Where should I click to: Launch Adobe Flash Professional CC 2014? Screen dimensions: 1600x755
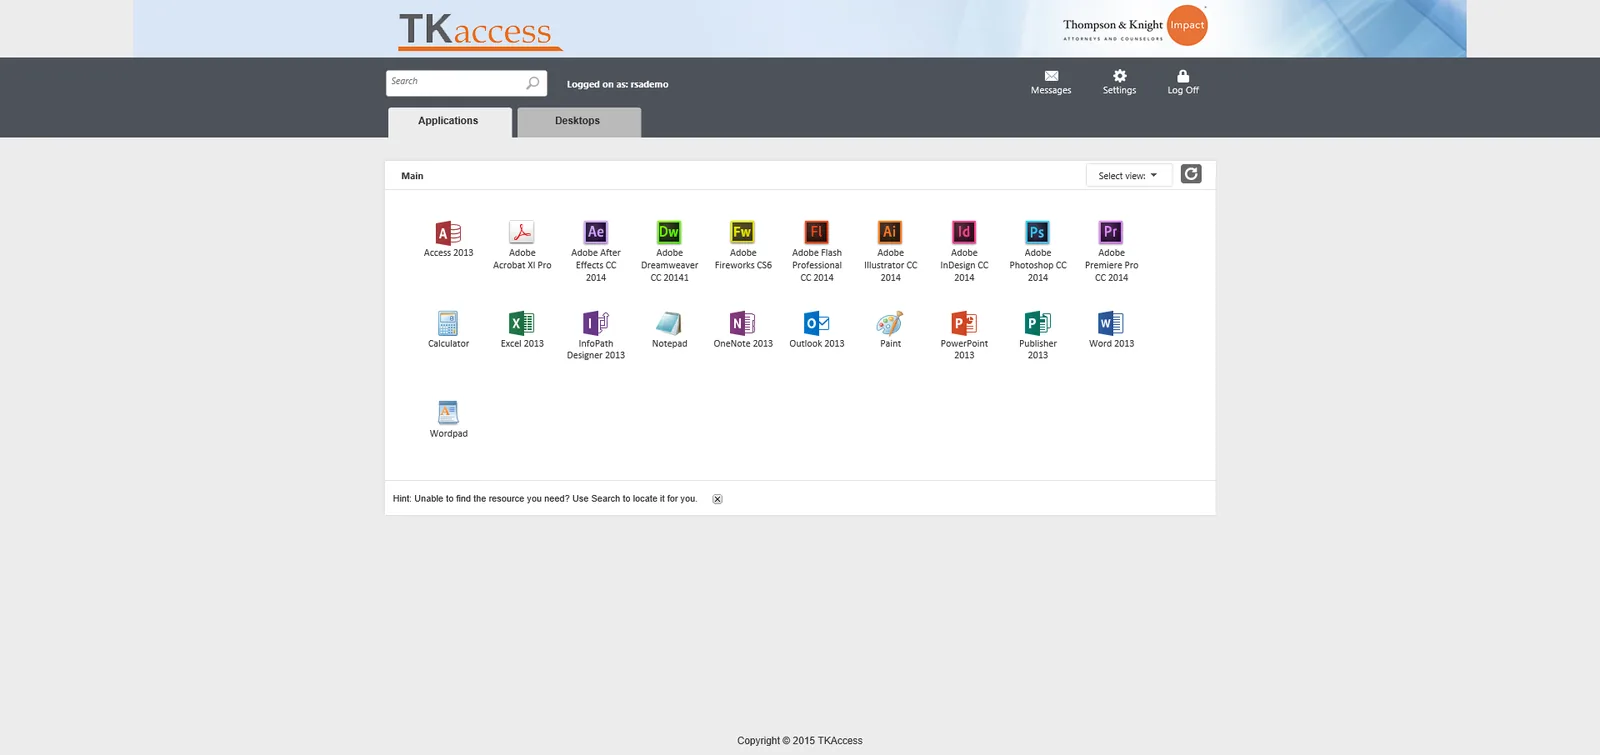[817, 252]
